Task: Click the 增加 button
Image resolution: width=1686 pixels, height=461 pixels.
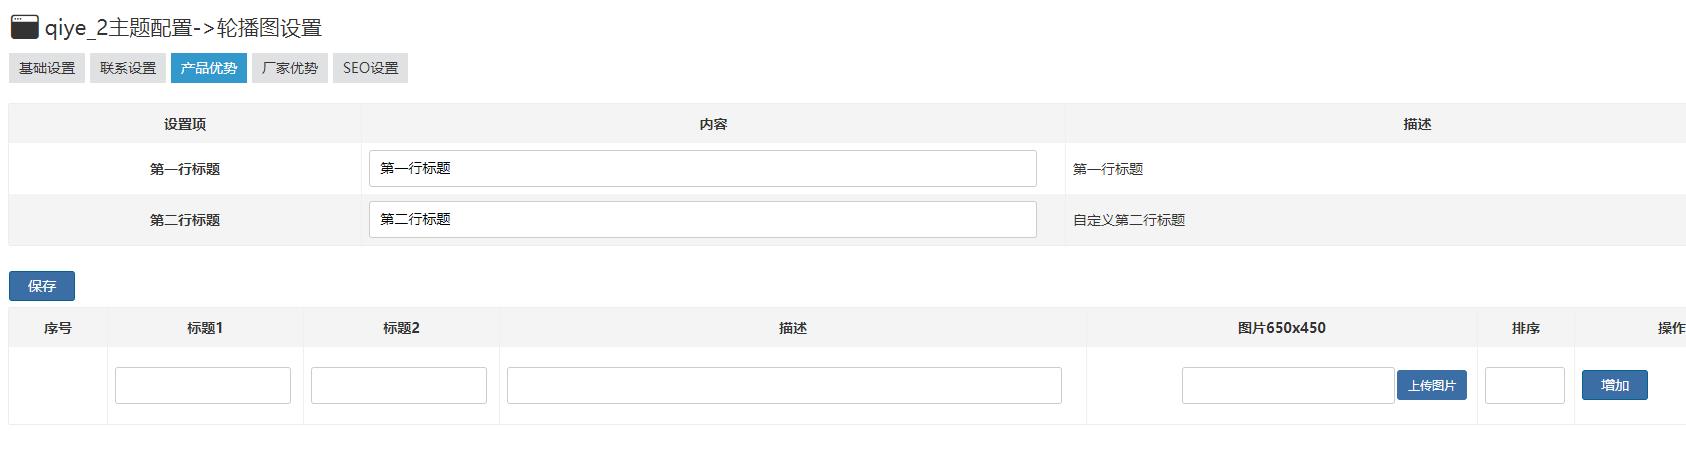Action: (1615, 385)
